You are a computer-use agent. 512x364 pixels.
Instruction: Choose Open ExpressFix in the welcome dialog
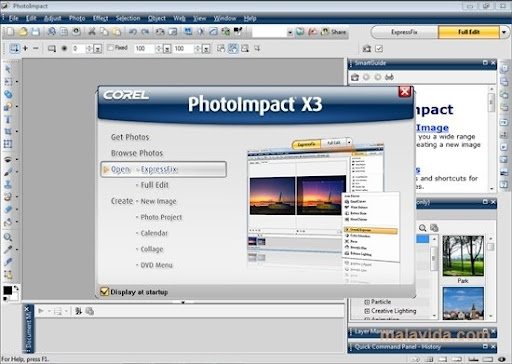click(164, 169)
